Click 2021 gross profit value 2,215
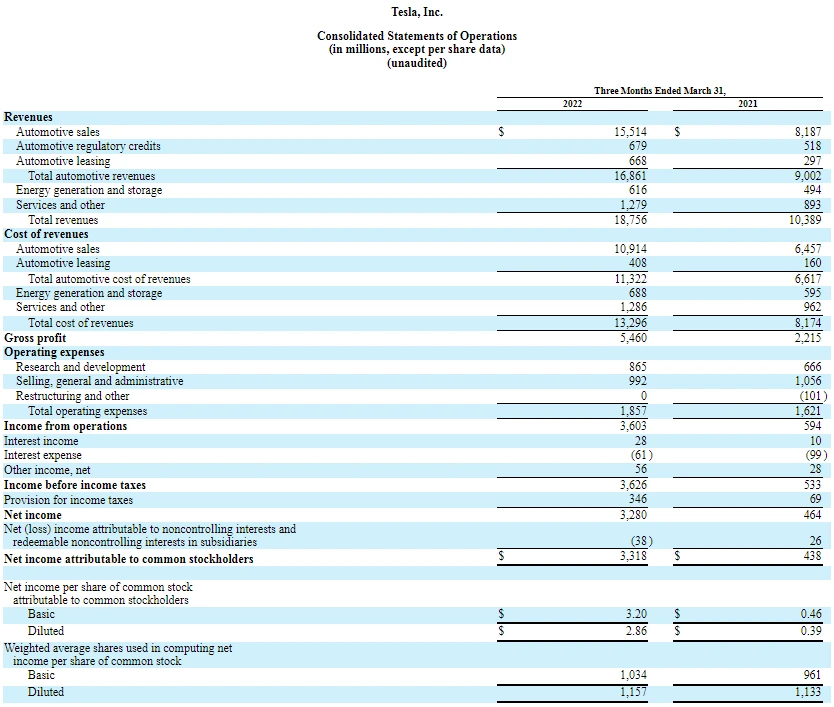Image resolution: width=834 pixels, height=707 pixels. tap(808, 338)
